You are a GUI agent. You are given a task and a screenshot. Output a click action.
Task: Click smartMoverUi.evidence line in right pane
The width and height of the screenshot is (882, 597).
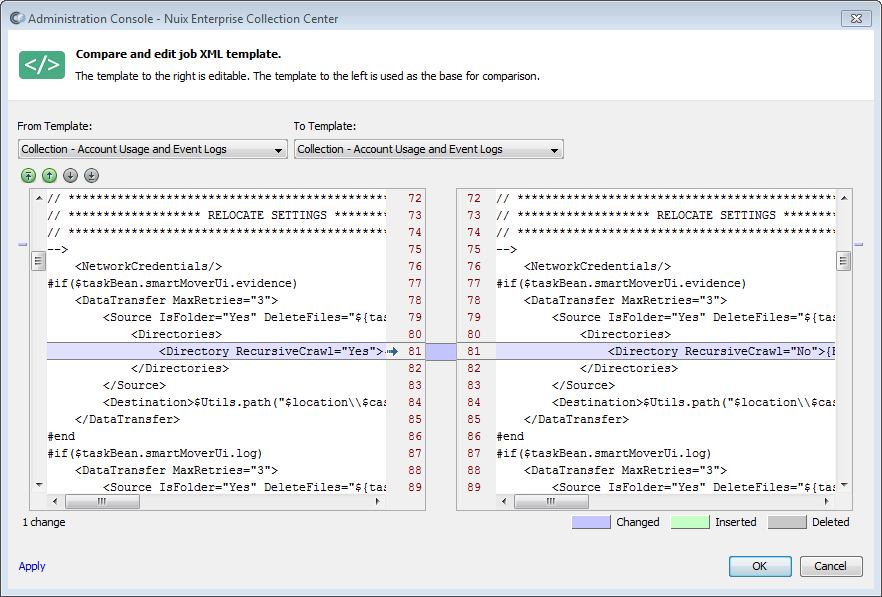(621, 283)
